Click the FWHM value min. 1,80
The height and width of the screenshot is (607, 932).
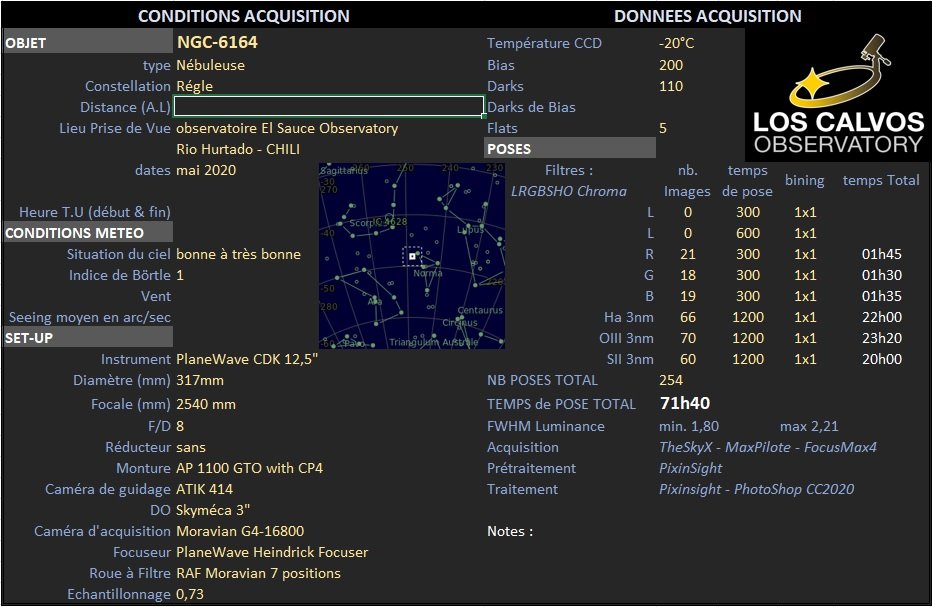click(689, 426)
